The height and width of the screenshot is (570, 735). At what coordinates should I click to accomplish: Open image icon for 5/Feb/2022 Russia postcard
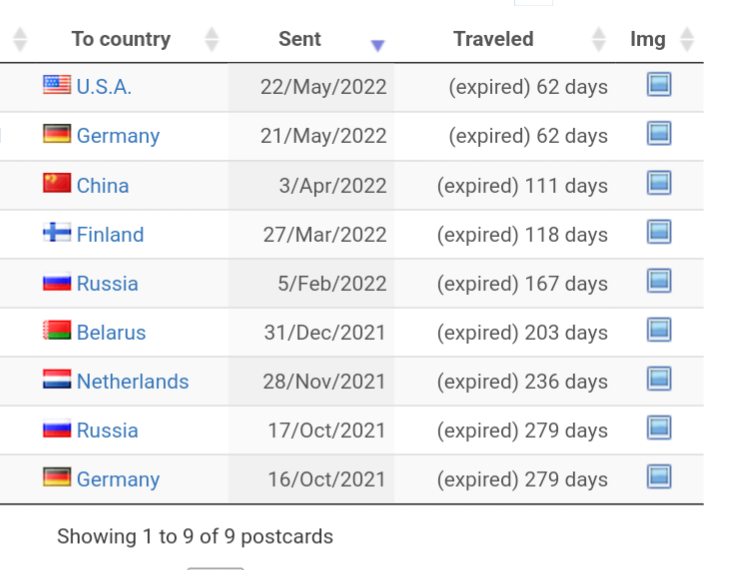(x=659, y=281)
